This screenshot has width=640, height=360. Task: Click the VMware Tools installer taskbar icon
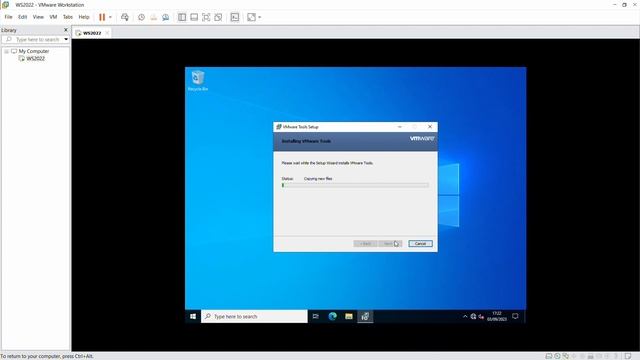365,316
